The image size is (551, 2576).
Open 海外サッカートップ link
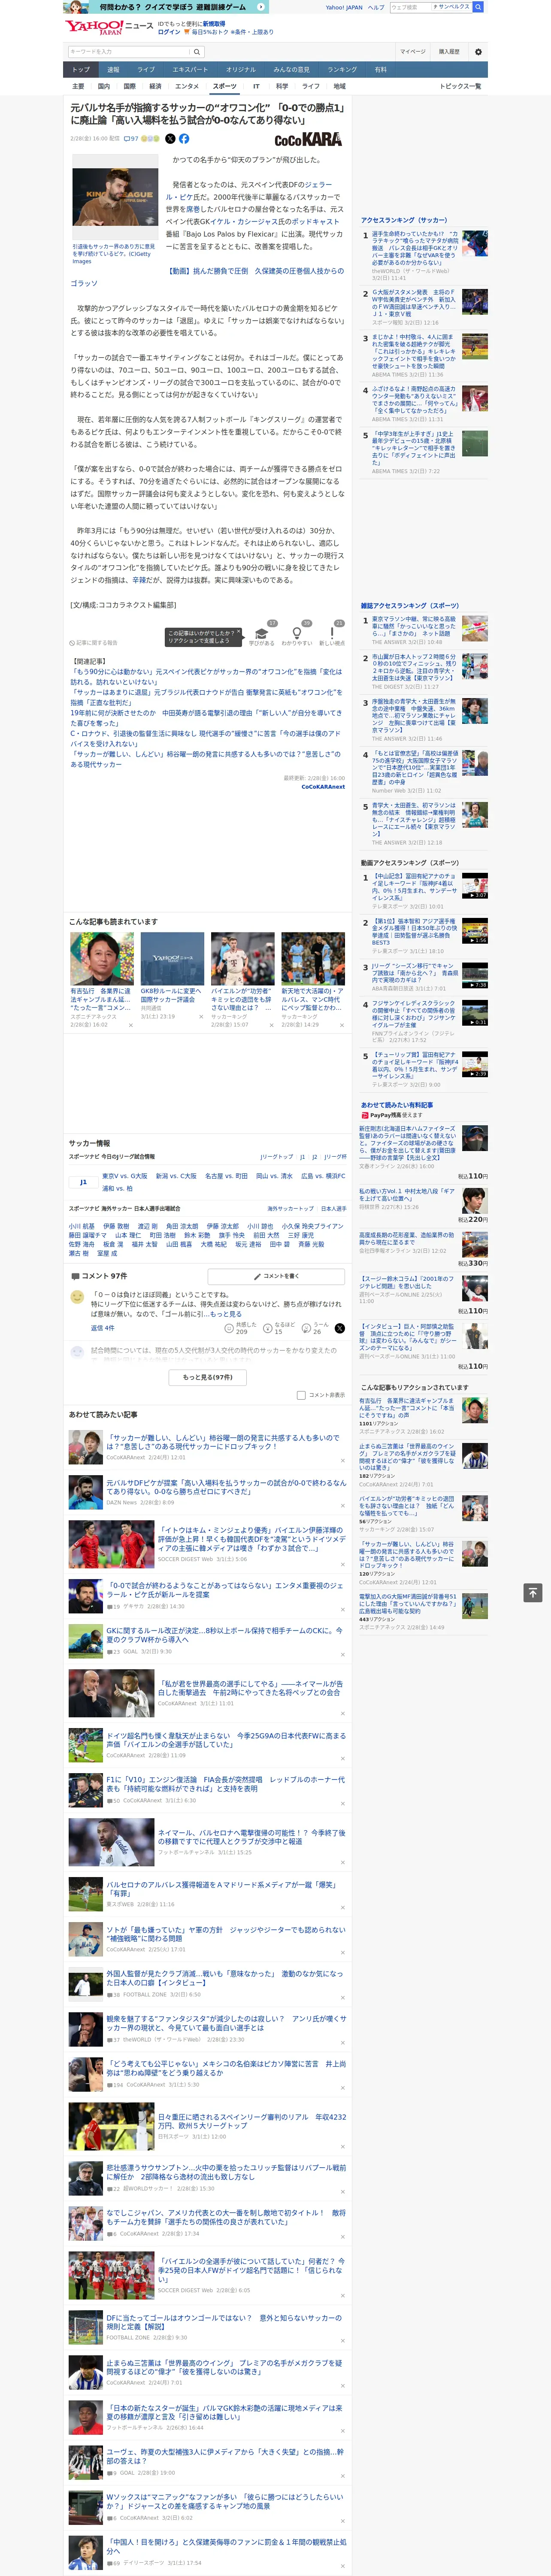click(291, 1209)
